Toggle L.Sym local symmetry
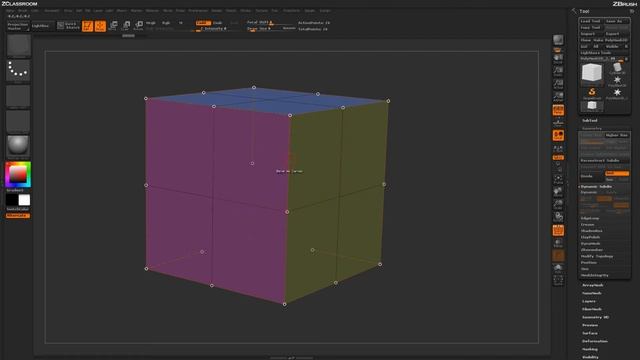Viewport: 640px width, 360px height. coord(558,149)
